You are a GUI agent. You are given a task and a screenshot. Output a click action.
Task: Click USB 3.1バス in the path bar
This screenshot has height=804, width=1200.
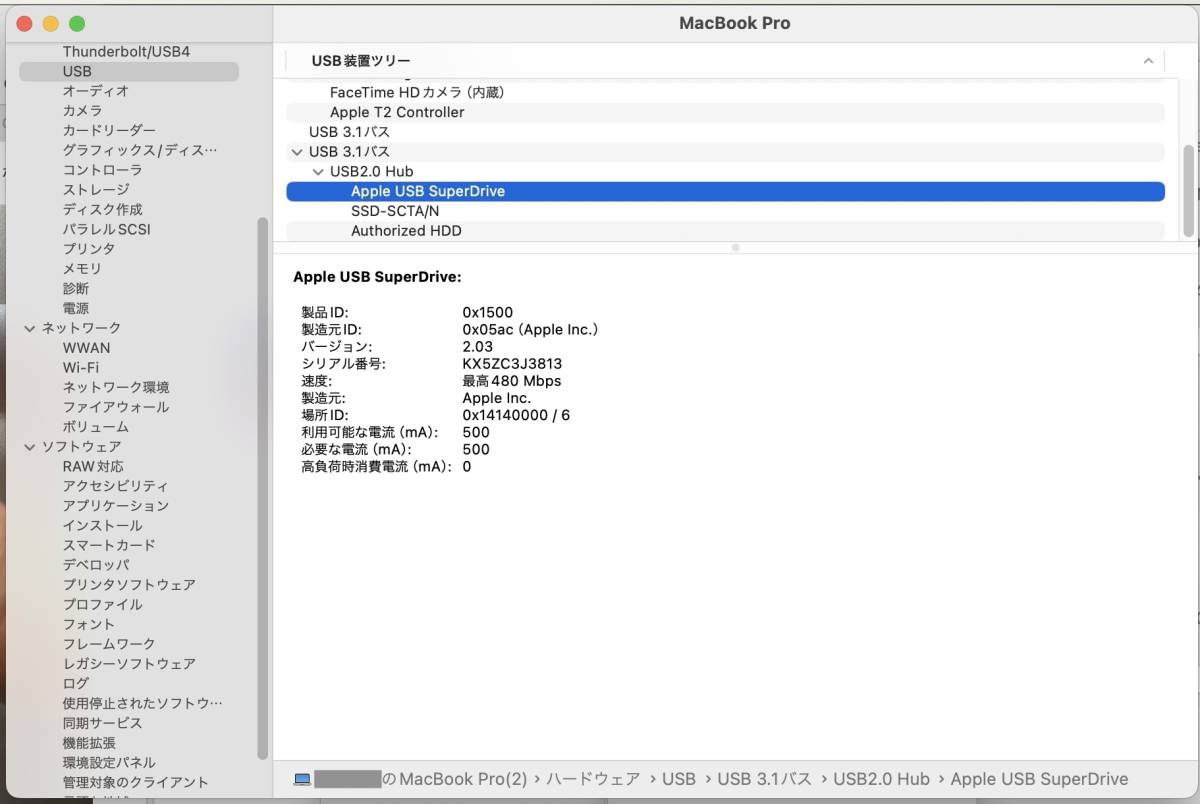tap(764, 779)
